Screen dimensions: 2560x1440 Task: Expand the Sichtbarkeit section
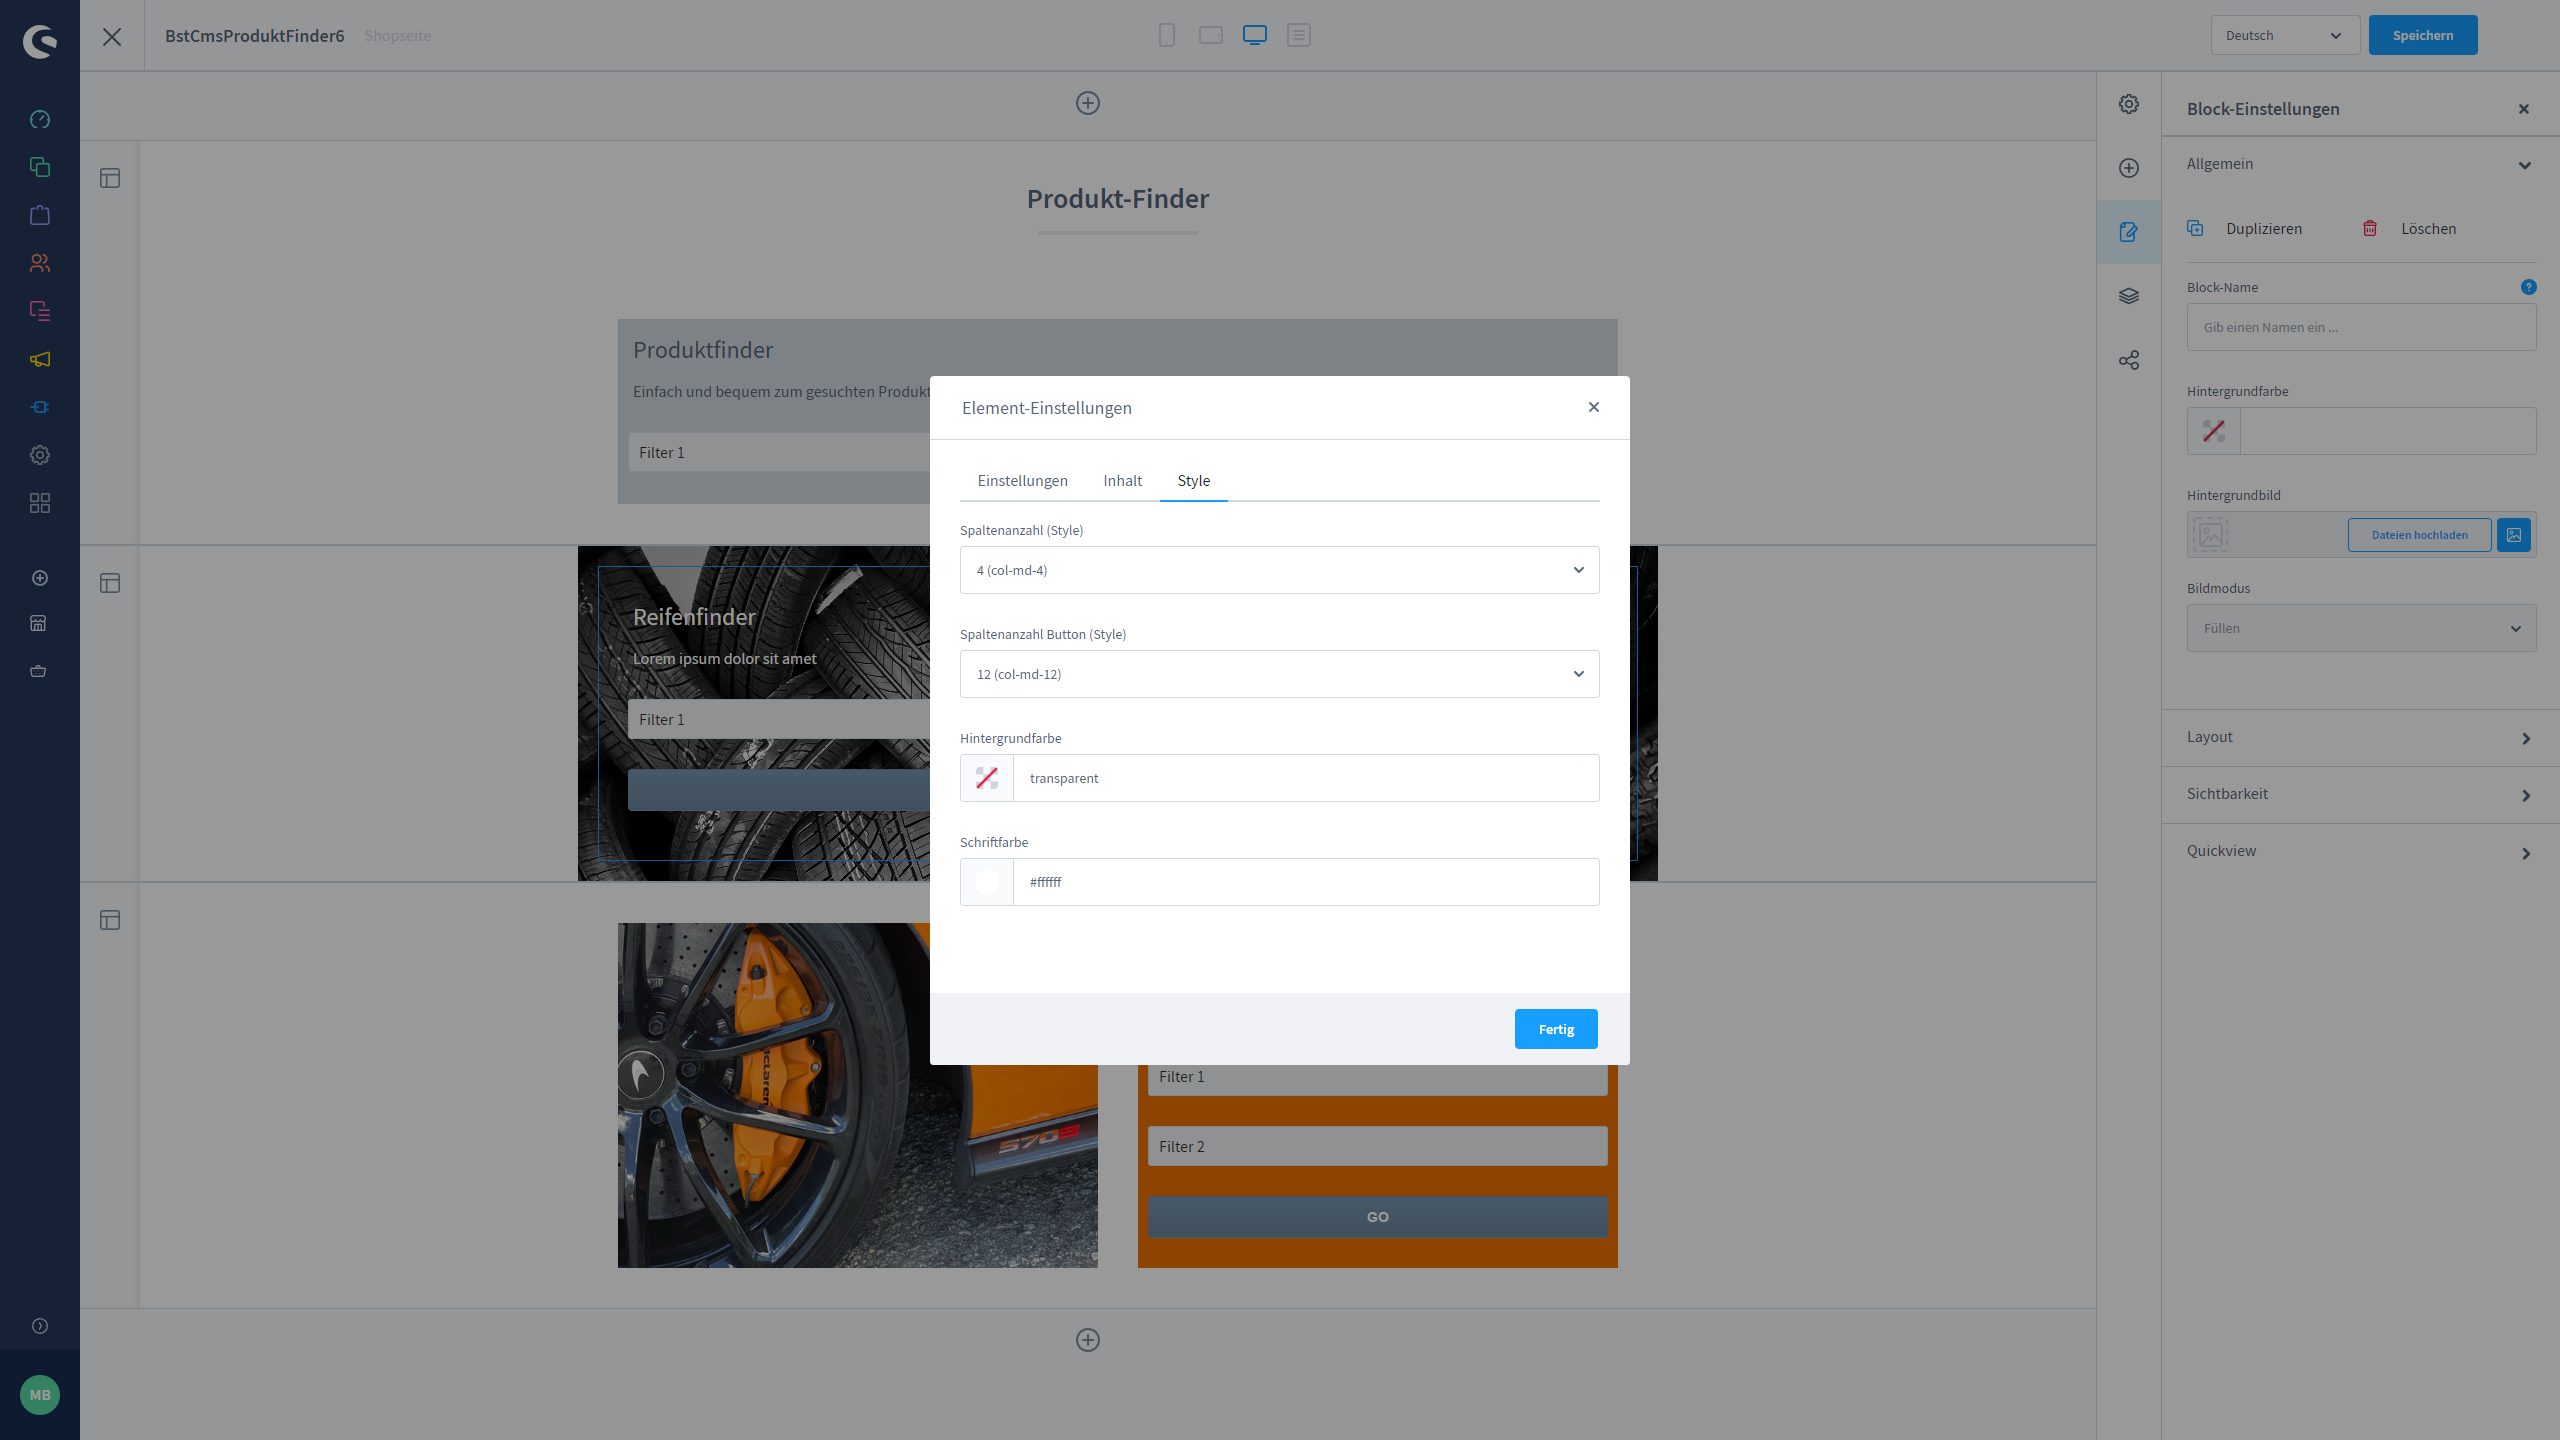2362,795
